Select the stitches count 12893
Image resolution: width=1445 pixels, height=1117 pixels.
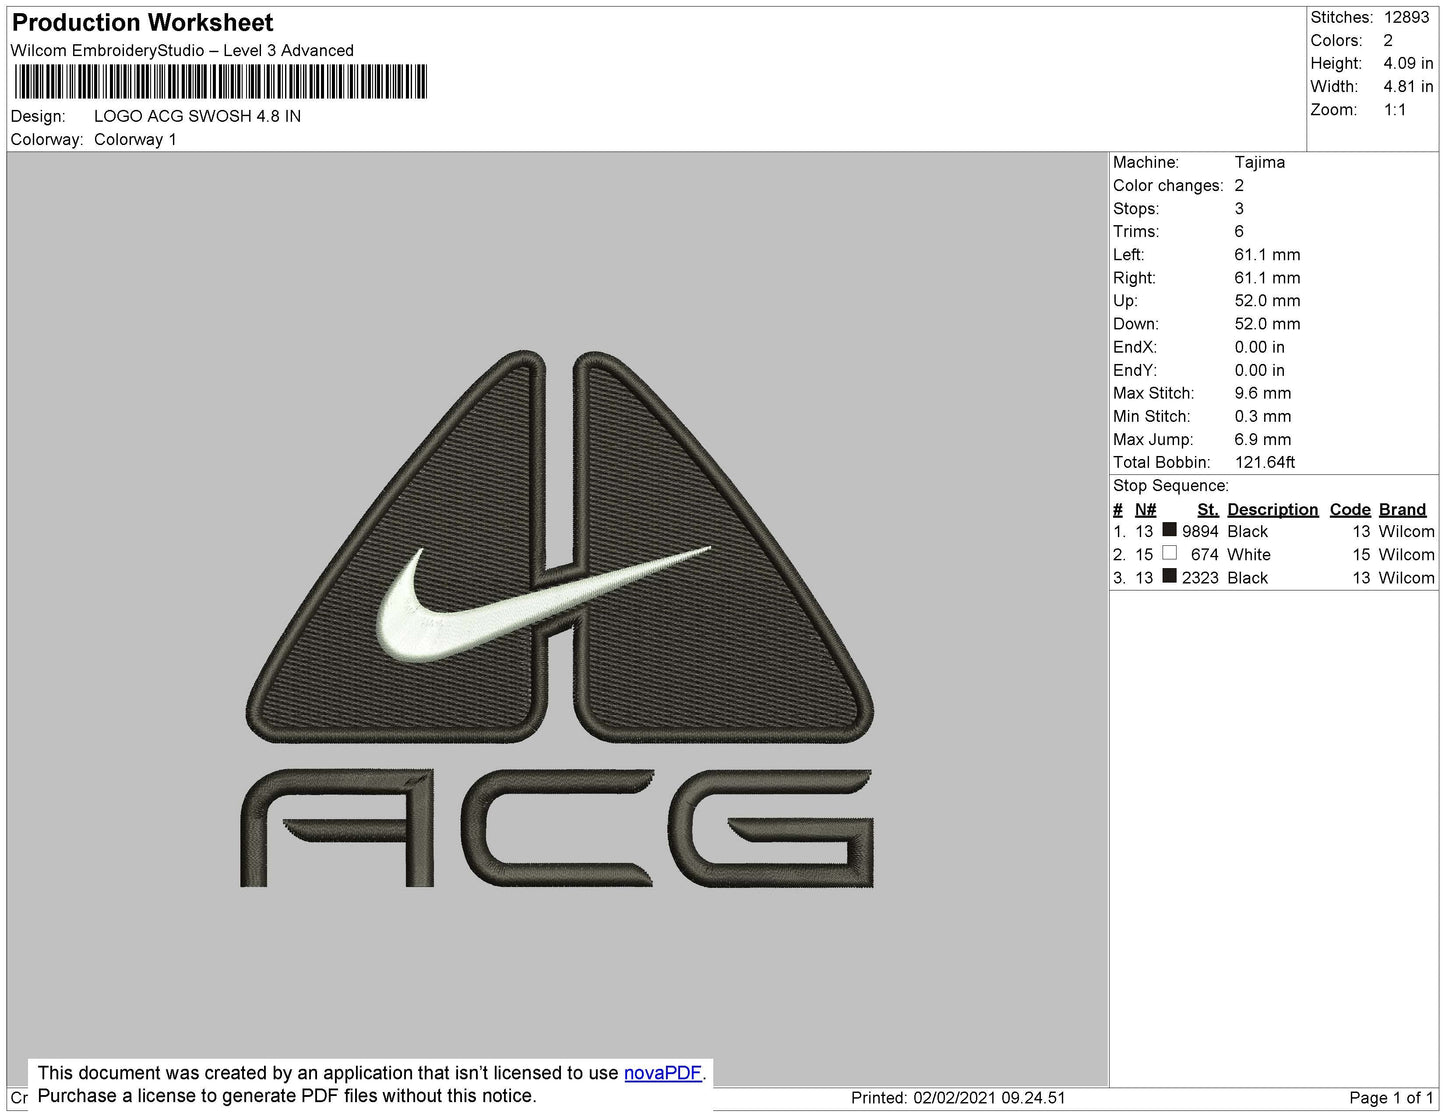tap(1406, 17)
